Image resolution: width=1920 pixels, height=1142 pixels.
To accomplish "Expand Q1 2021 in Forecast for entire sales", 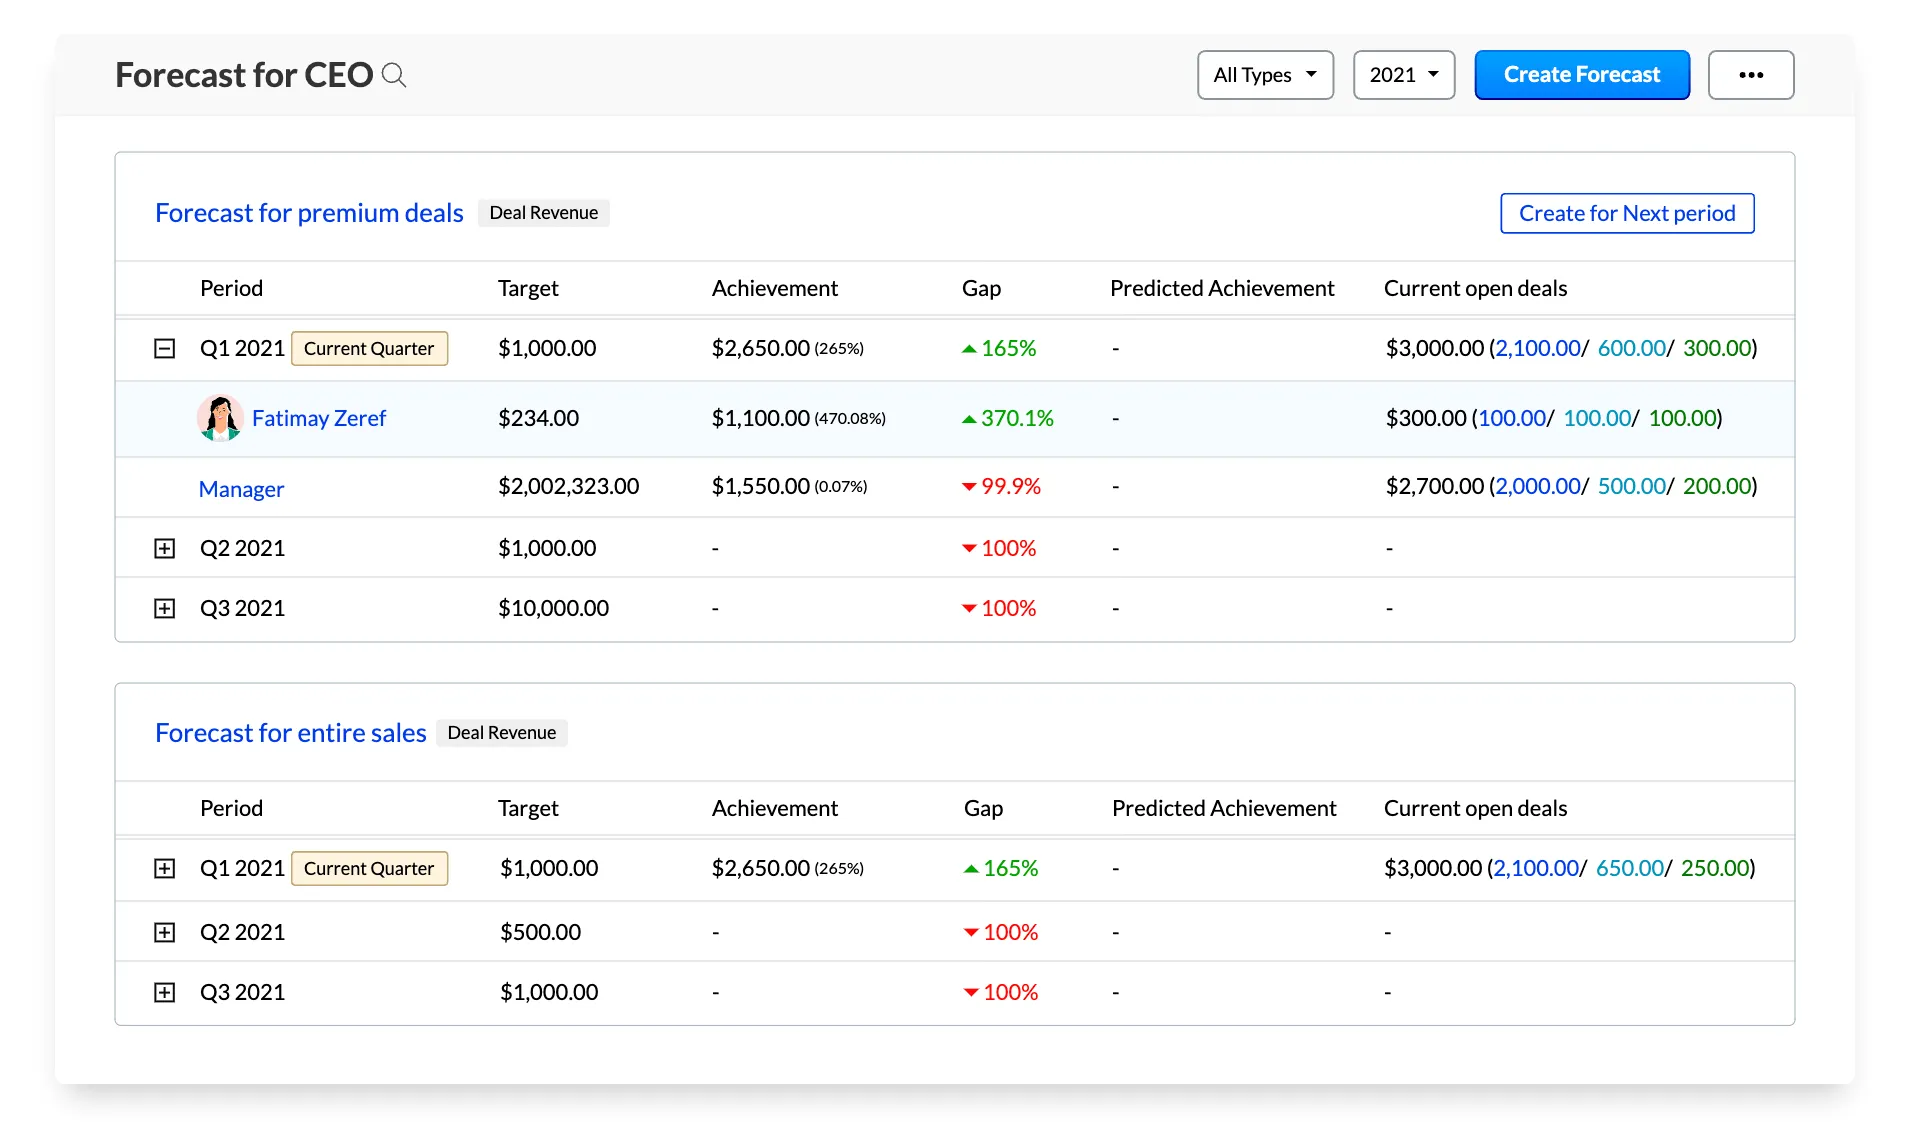I will 165,868.
